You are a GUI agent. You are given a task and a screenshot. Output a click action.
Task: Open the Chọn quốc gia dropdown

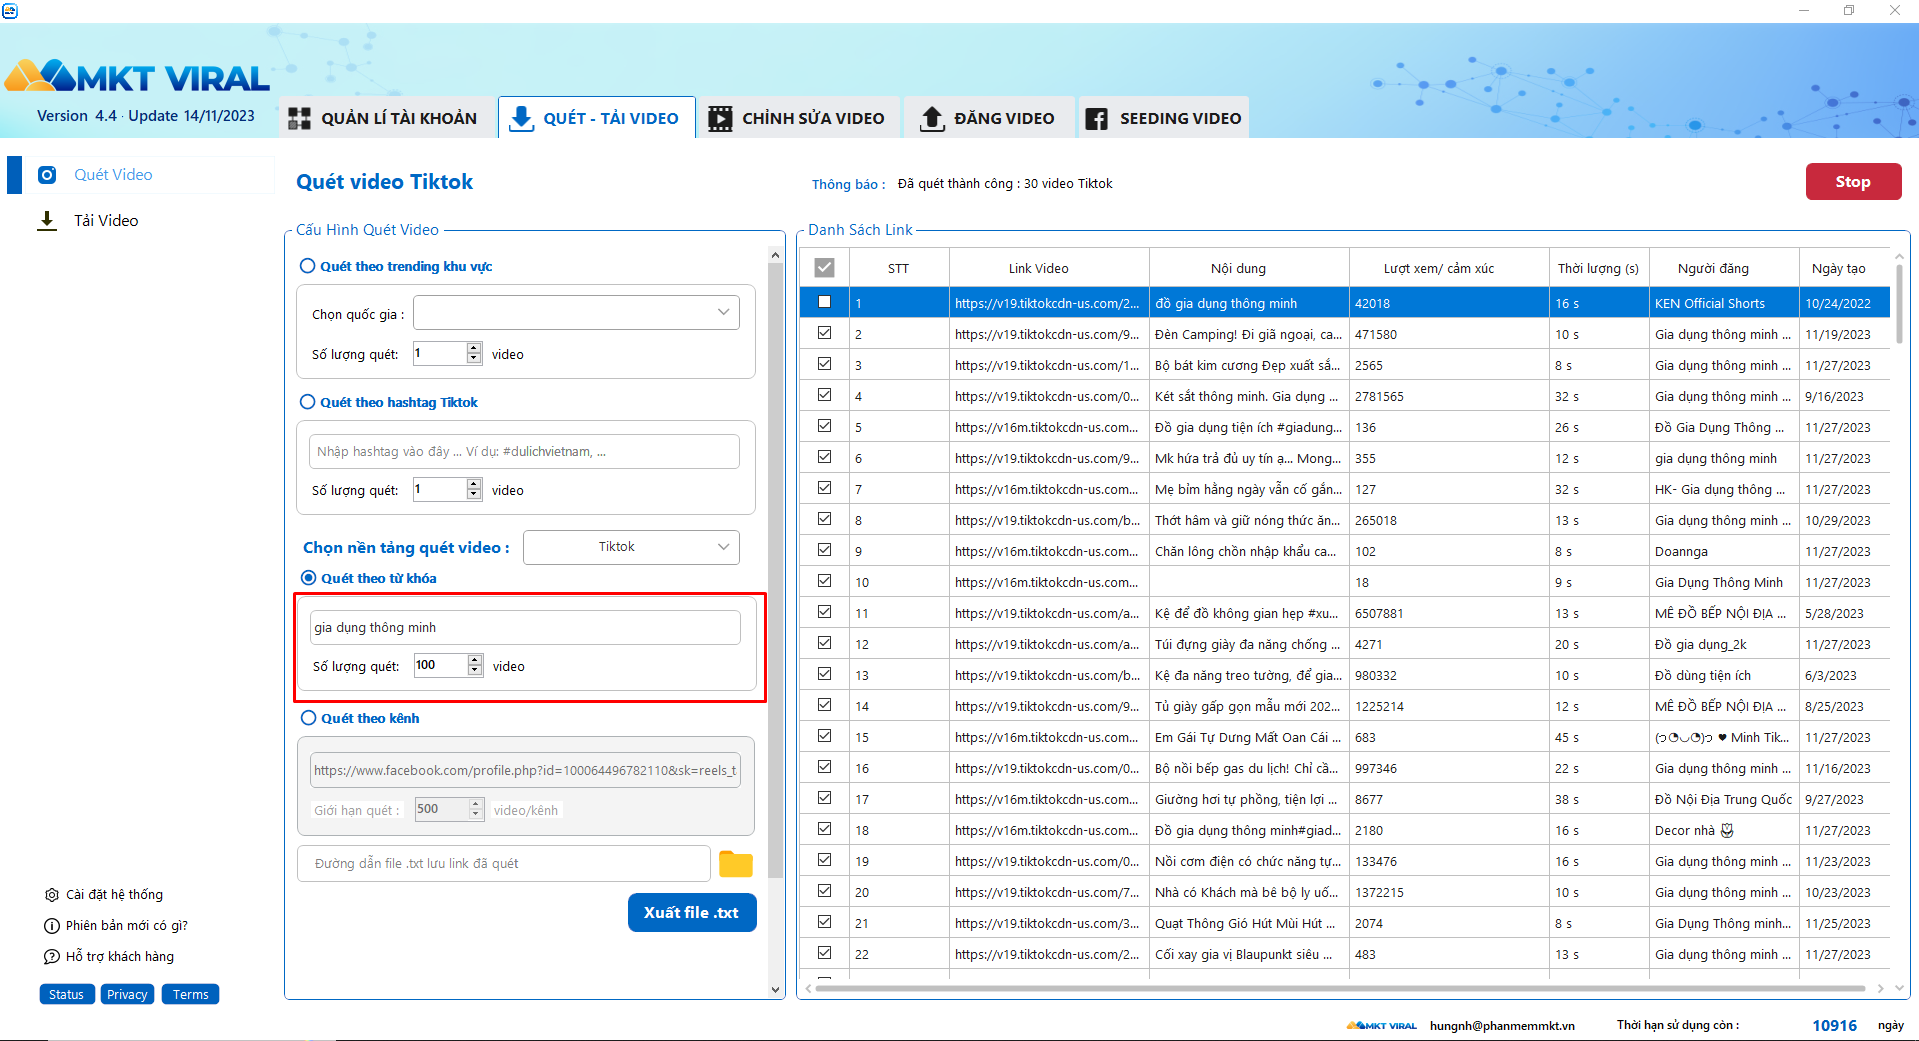click(x=577, y=313)
